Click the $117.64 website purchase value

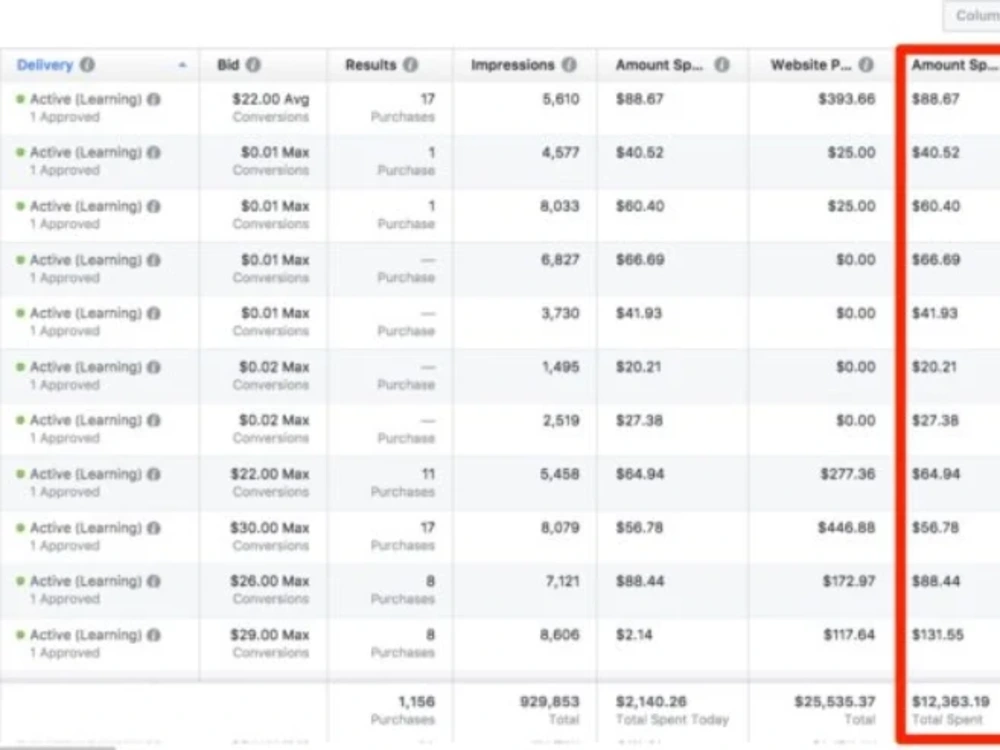tap(849, 635)
